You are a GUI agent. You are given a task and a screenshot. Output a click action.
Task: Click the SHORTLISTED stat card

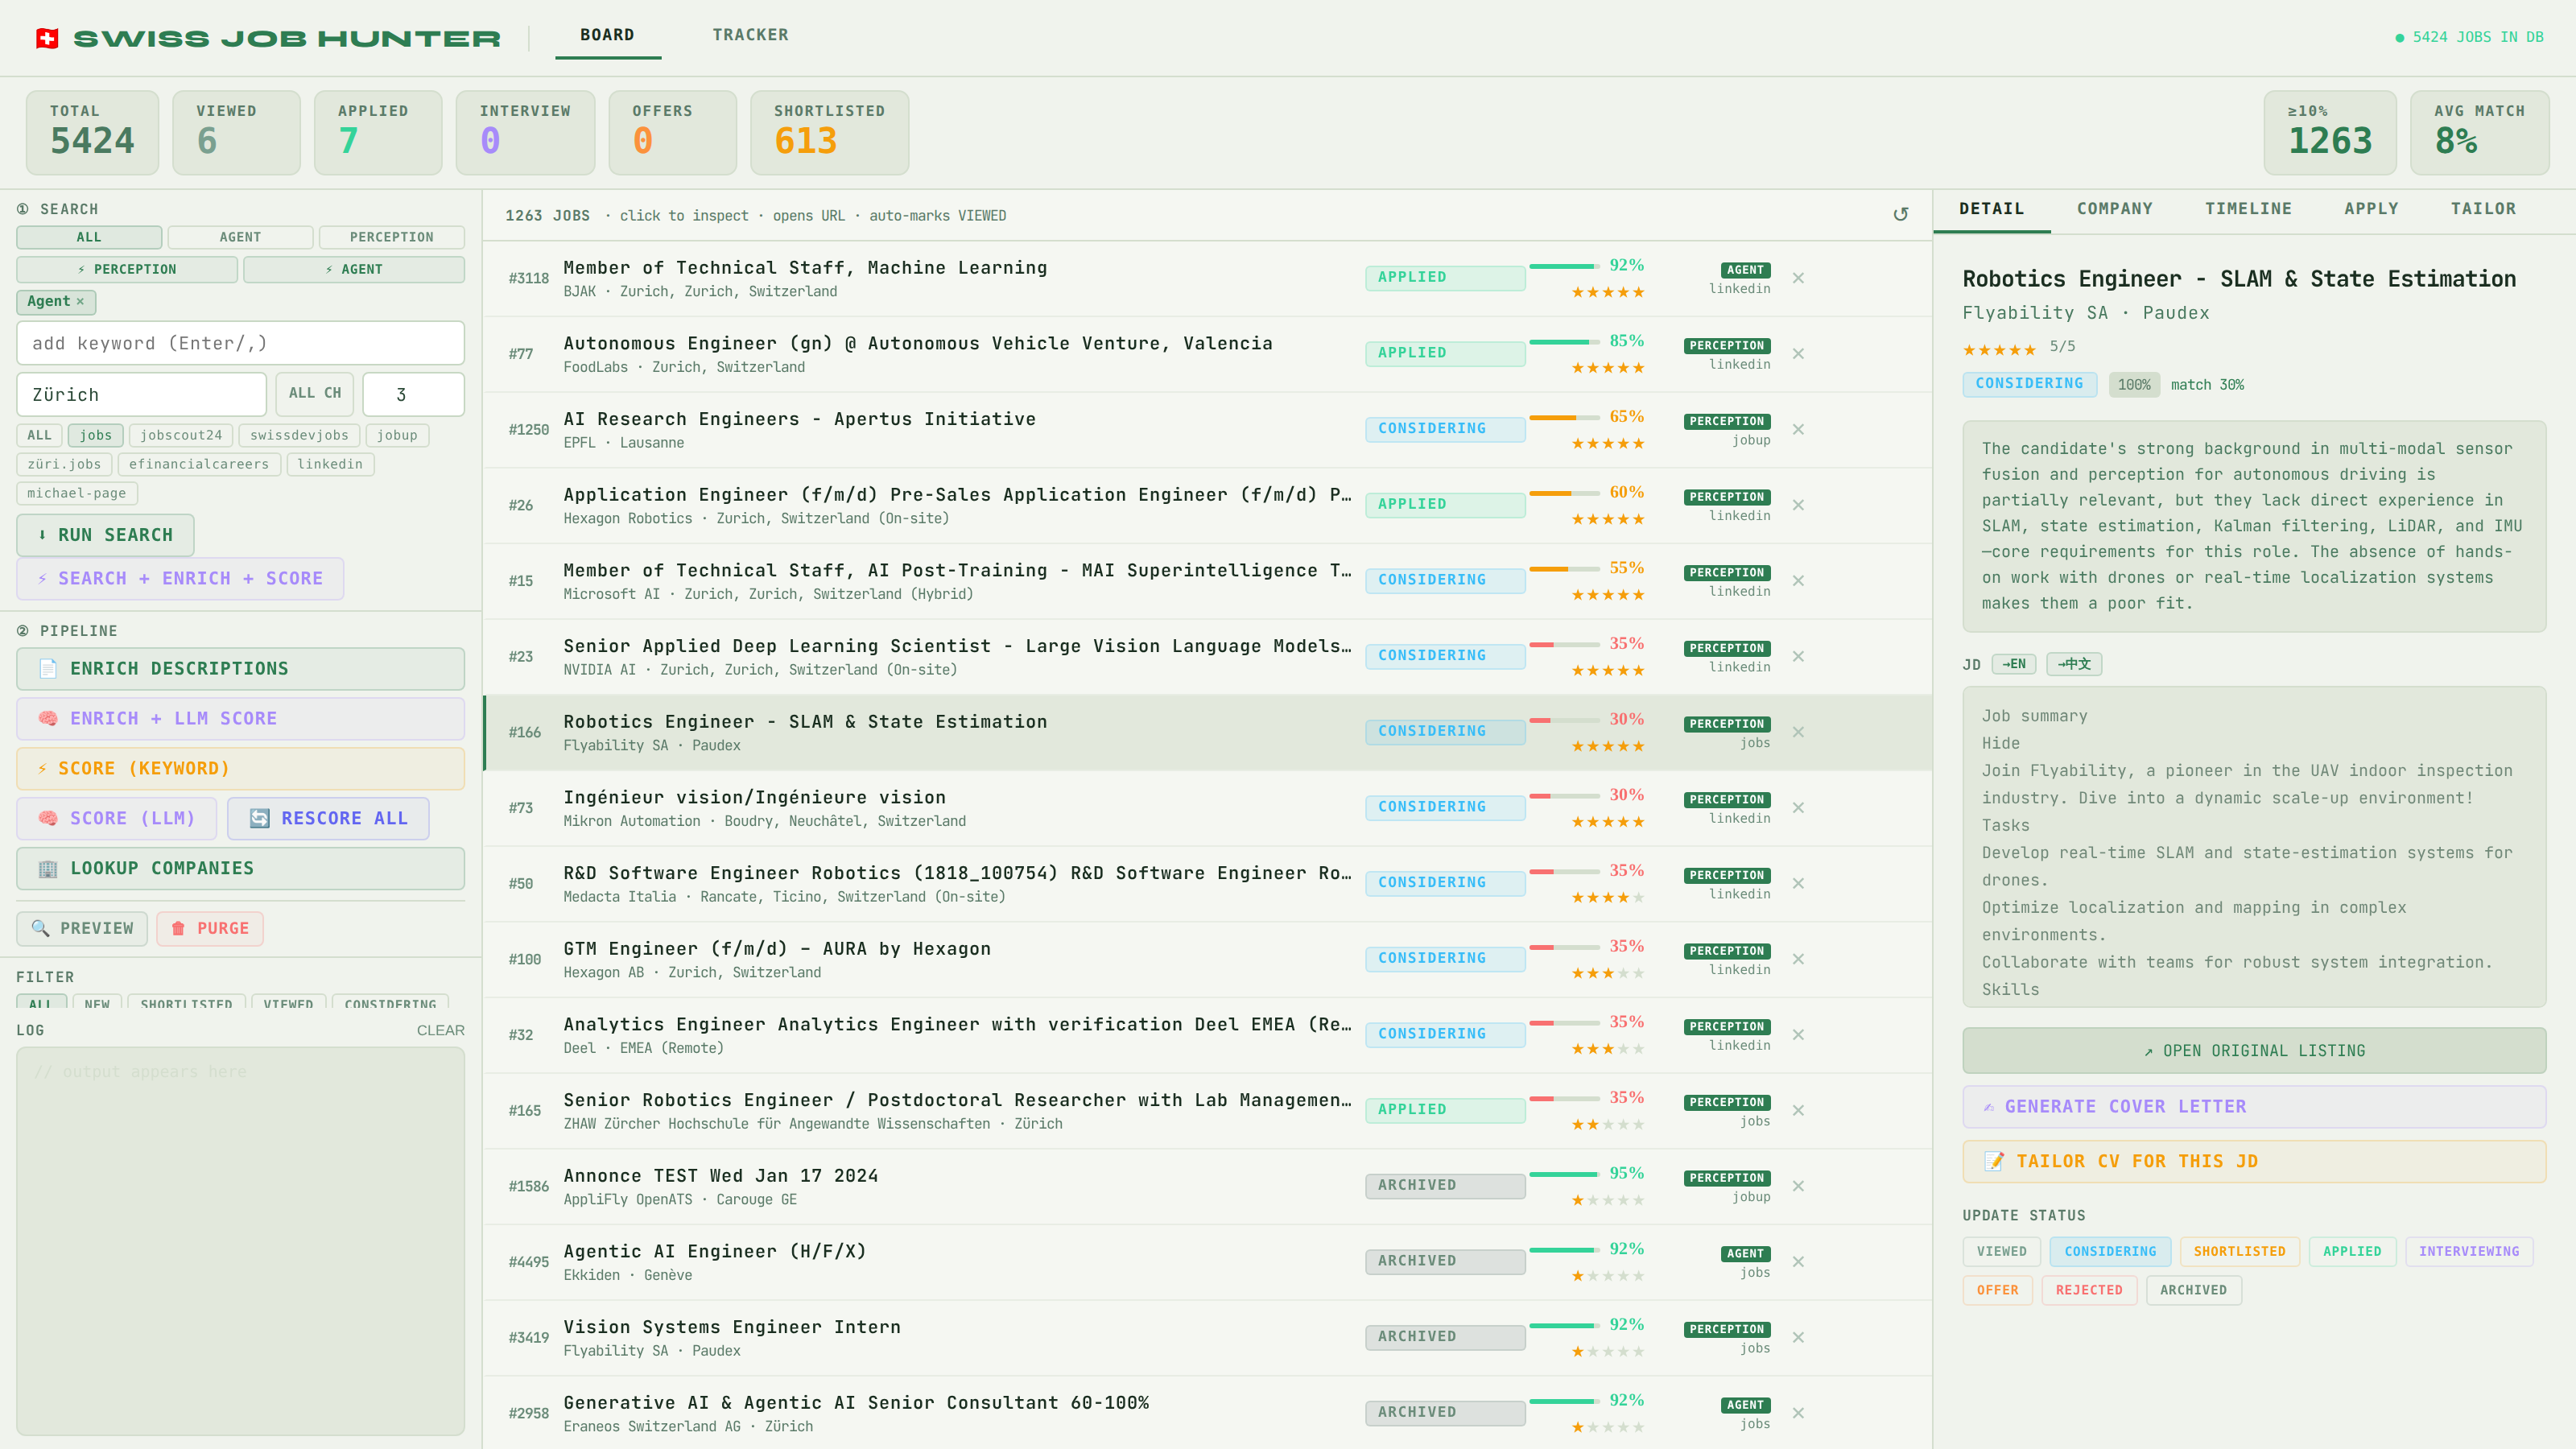(829, 133)
